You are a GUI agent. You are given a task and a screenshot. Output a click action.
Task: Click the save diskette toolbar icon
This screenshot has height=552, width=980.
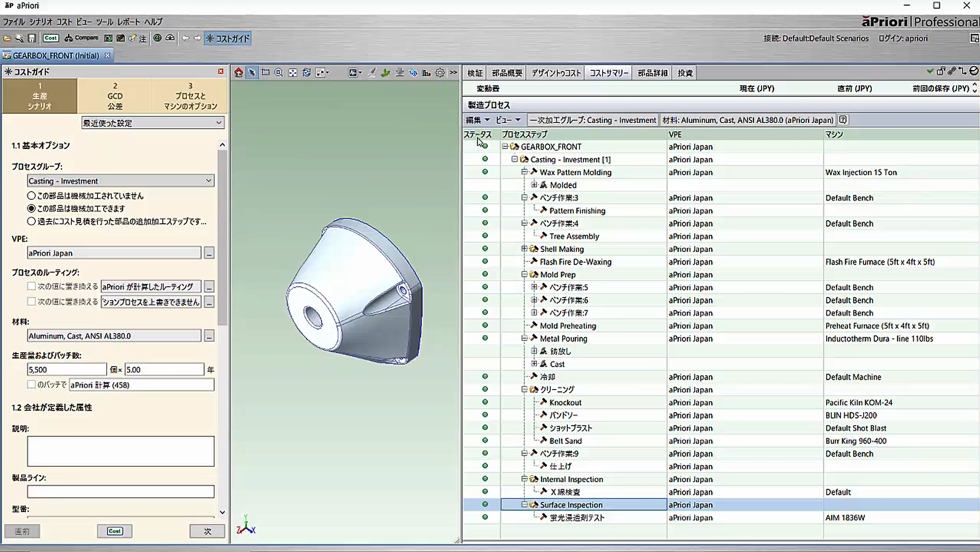click(32, 38)
